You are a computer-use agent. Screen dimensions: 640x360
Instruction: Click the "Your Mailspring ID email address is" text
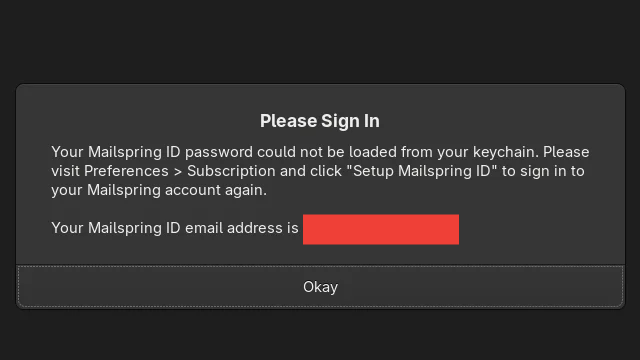click(175, 228)
